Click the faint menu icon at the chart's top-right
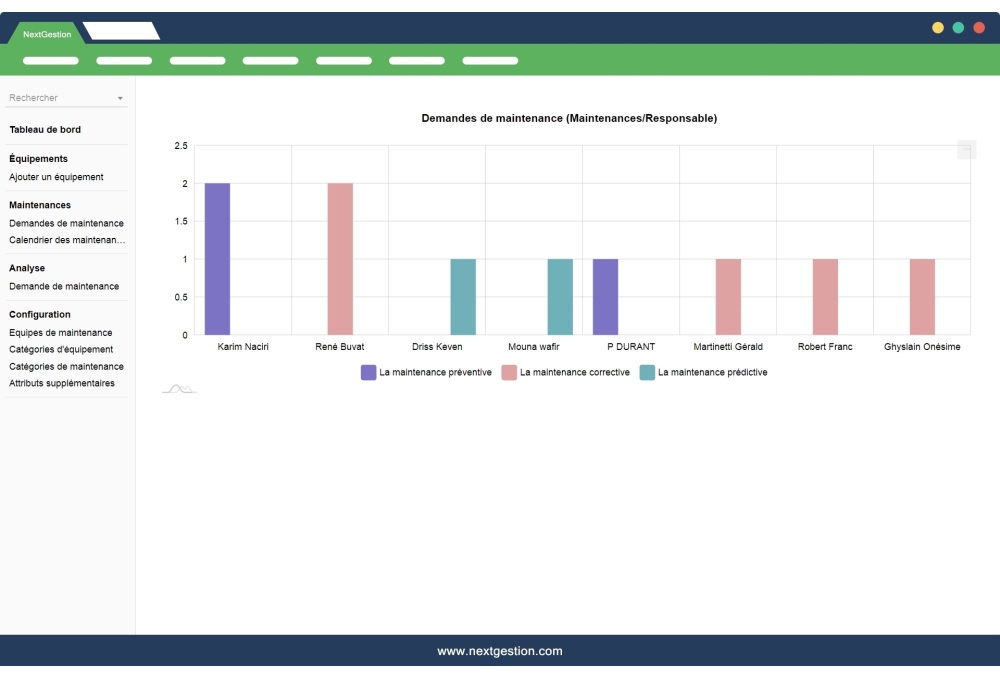Viewport: 1000px width, 679px height. point(966,150)
